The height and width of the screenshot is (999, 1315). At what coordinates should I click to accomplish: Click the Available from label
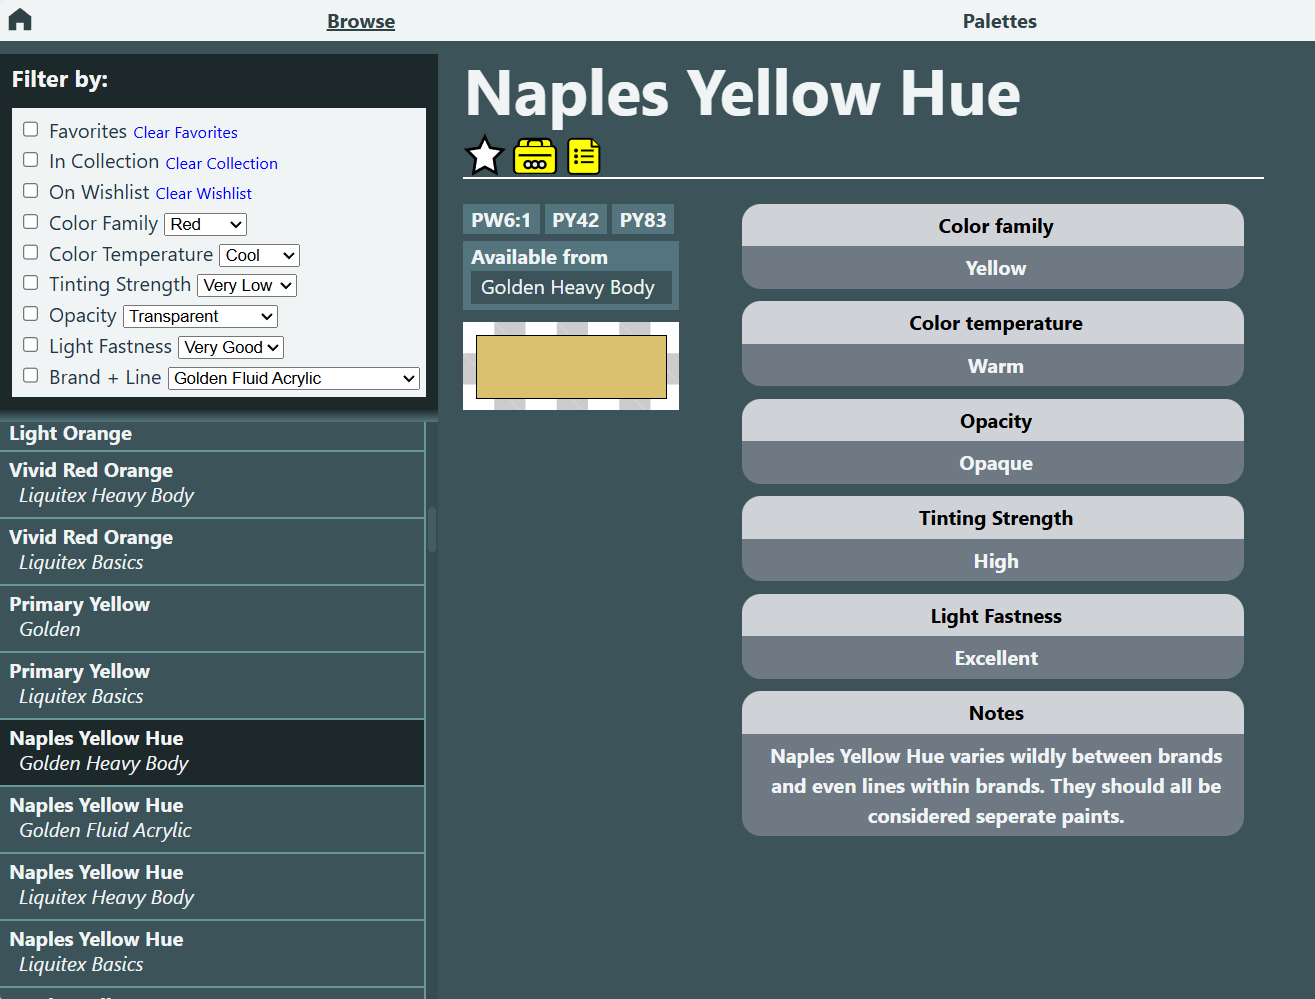tap(540, 257)
